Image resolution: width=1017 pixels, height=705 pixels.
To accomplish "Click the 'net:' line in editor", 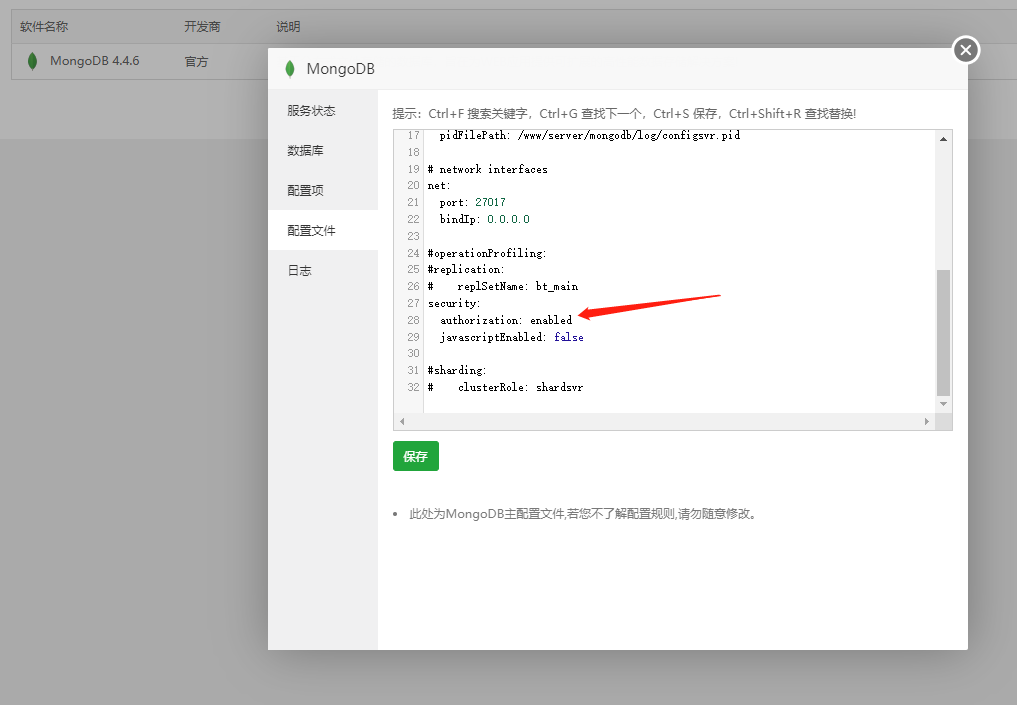I will click(x=439, y=185).
